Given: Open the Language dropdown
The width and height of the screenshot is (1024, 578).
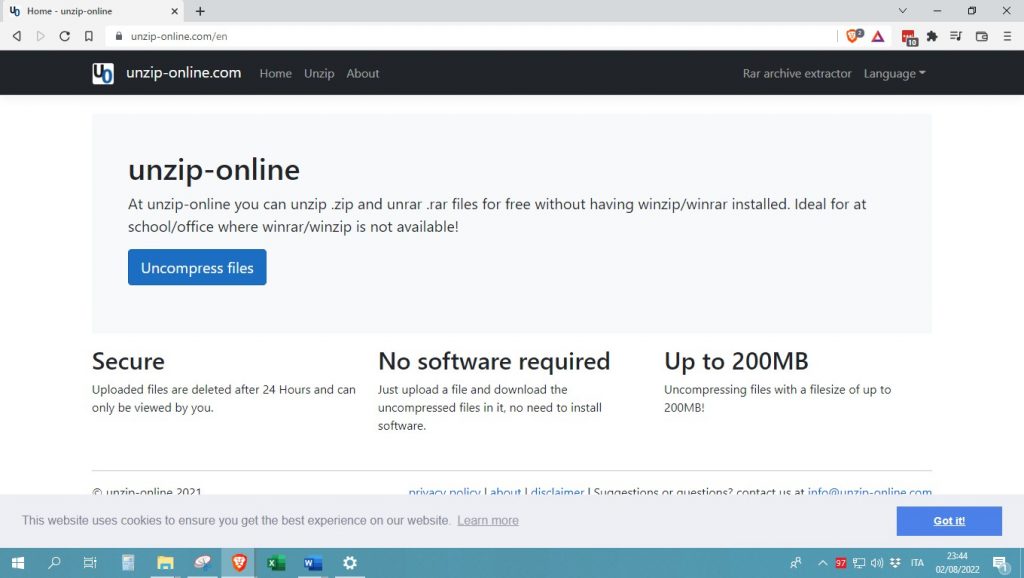Looking at the screenshot, I should [893, 73].
